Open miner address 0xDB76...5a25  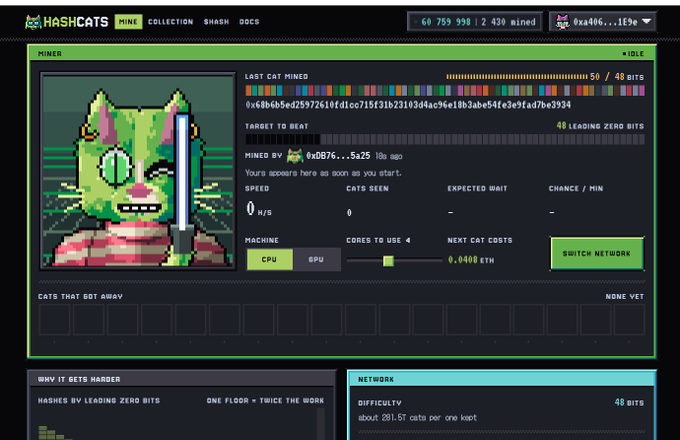point(338,156)
